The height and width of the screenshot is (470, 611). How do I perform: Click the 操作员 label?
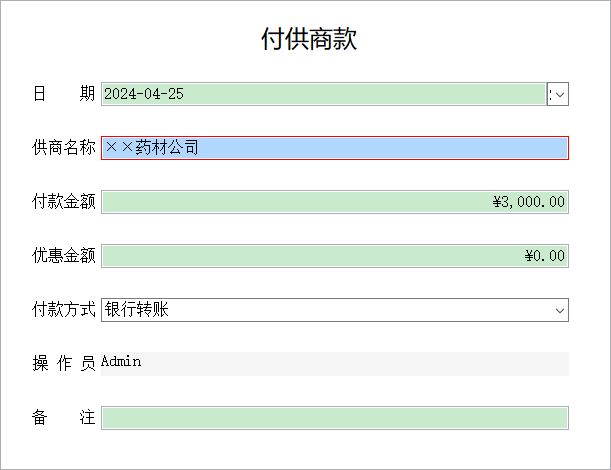(x=63, y=363)
